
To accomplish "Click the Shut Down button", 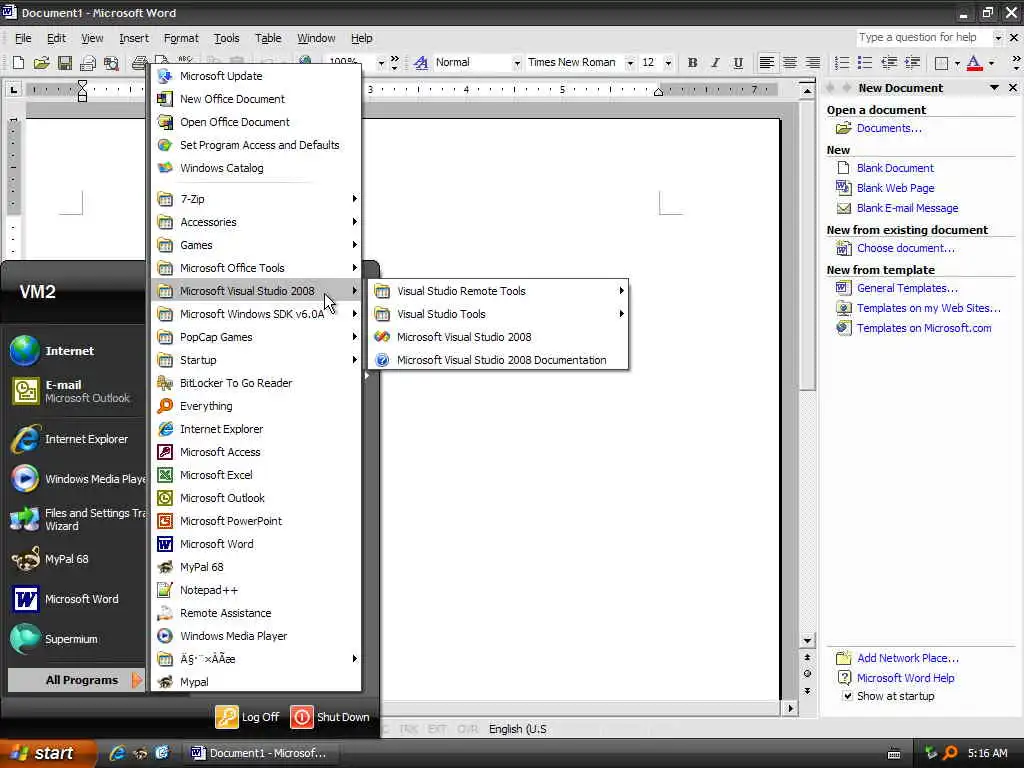I will tap(330, 716).
